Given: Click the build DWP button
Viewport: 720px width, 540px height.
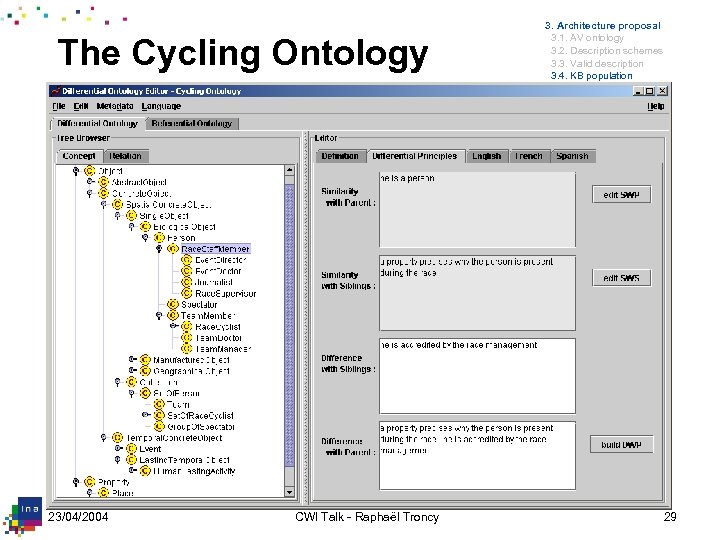Looking at the screenshot, I should 621,444.
